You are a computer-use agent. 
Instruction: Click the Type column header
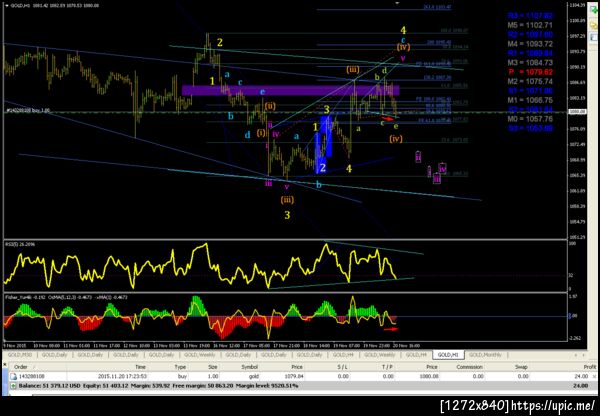pos(180,367)
